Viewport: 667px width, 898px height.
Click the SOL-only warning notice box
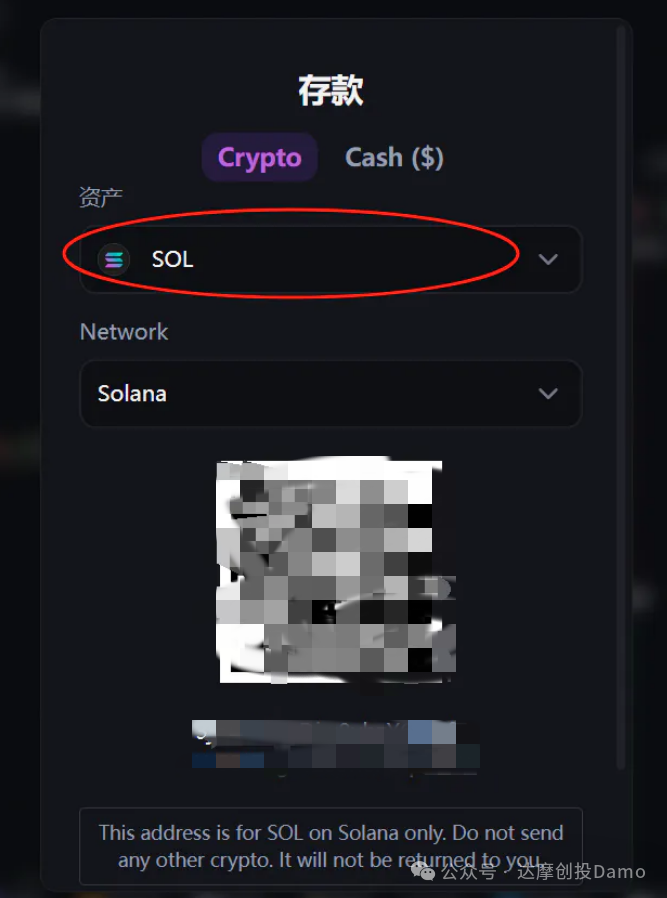(x=331, y=846)
